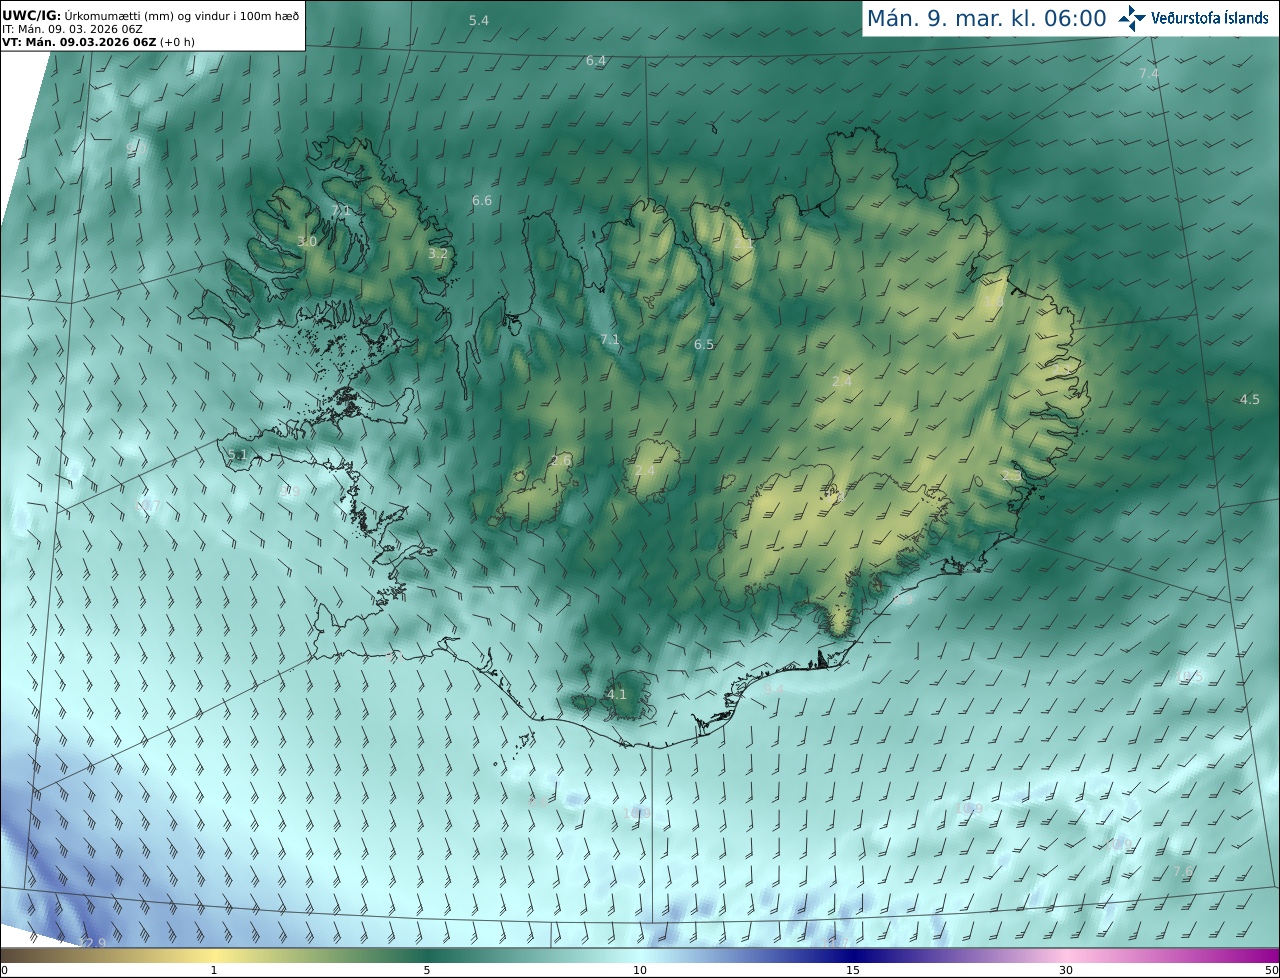Click the 'VT: Mán. 09.03.2026 06Z (+0 h)' line

[98, 42]
